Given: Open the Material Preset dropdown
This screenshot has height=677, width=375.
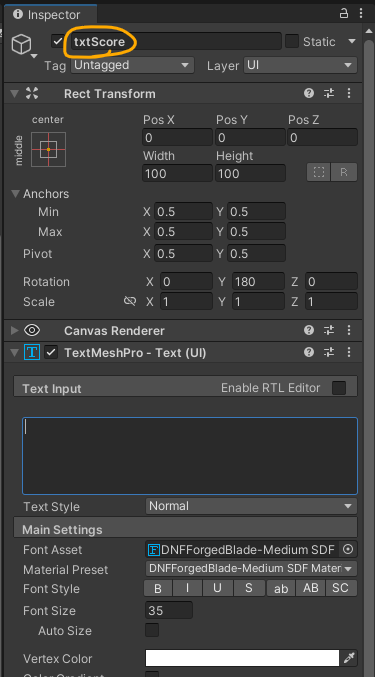Looking at the screenshot, I should click(x=251, y=569).
